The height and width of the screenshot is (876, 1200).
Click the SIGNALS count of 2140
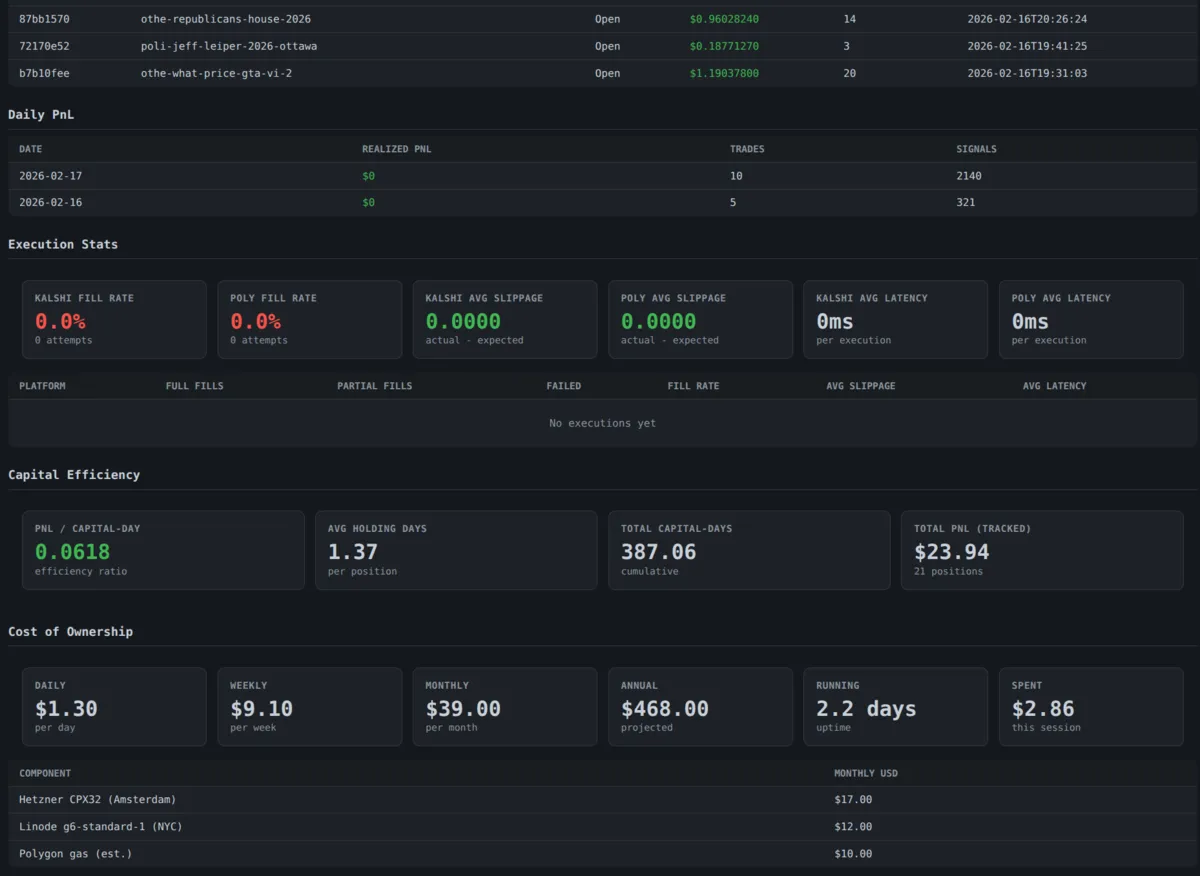(967, 175)
